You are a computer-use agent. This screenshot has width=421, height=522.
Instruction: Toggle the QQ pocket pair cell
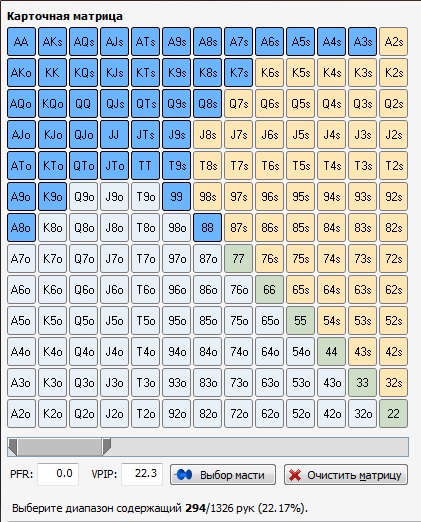click(x=83, y=104)
